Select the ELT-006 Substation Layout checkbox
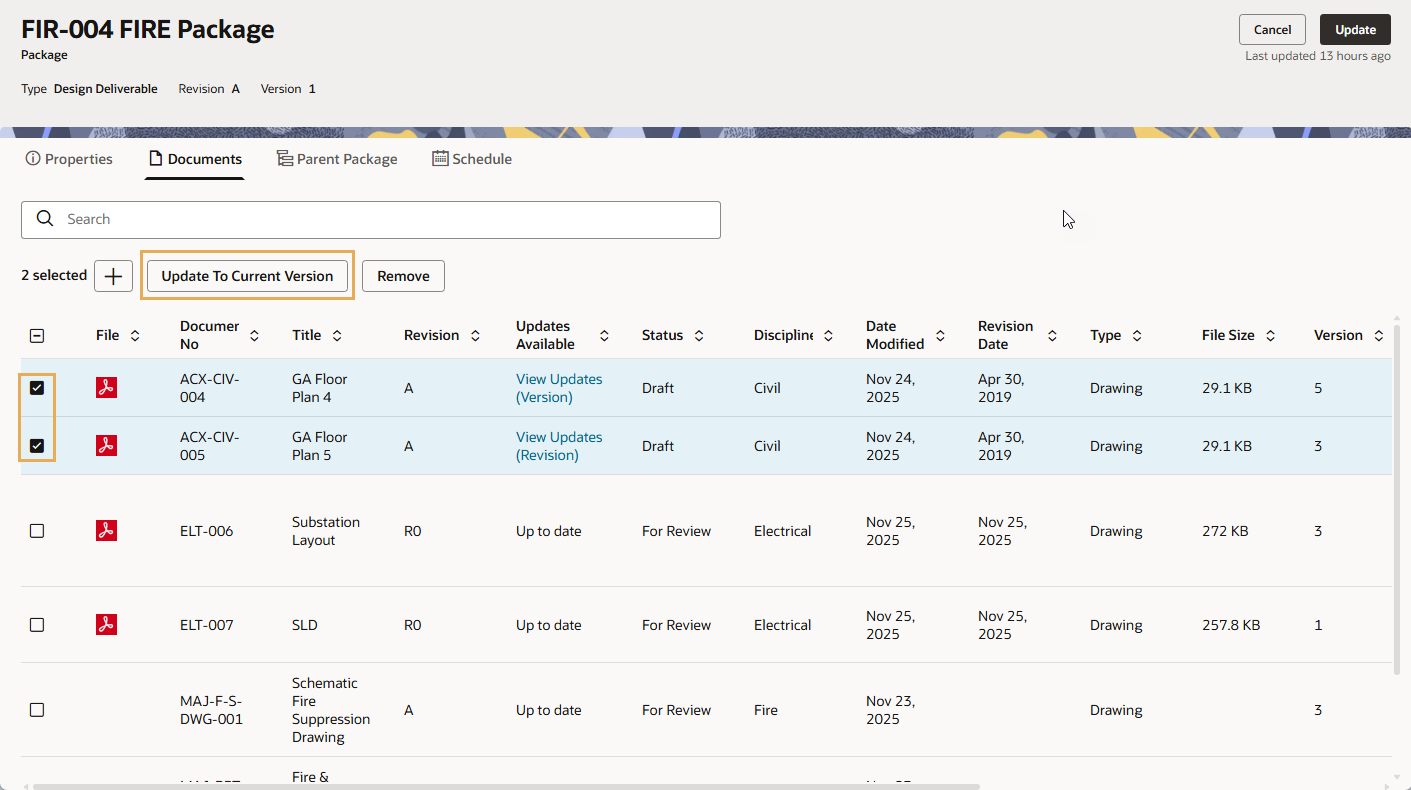Viewport: 1411px width, 790px height. click(37, 531)
